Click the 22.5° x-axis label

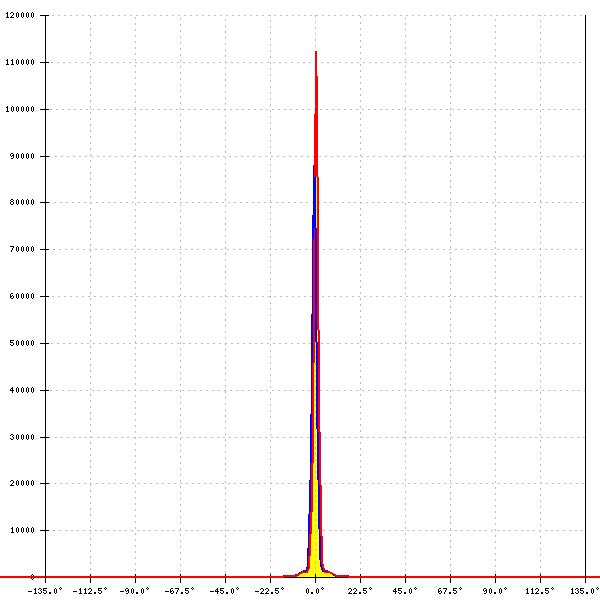[360, 591]
